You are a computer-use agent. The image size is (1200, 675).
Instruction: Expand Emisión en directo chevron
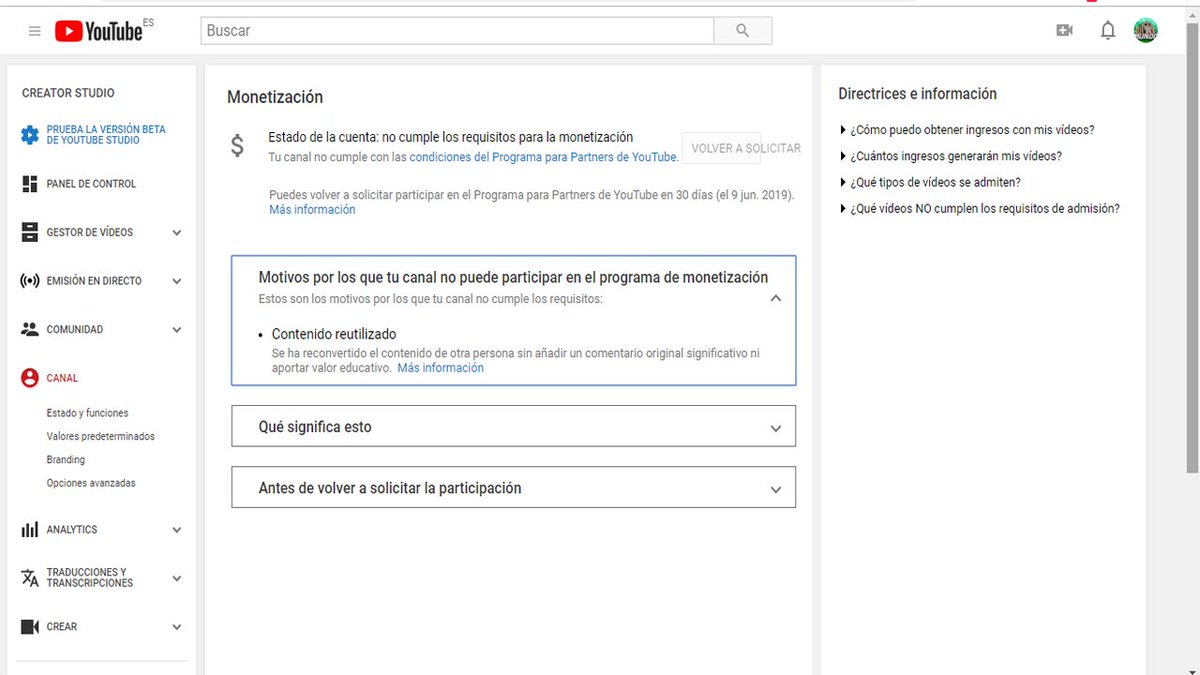coord(177,281)
